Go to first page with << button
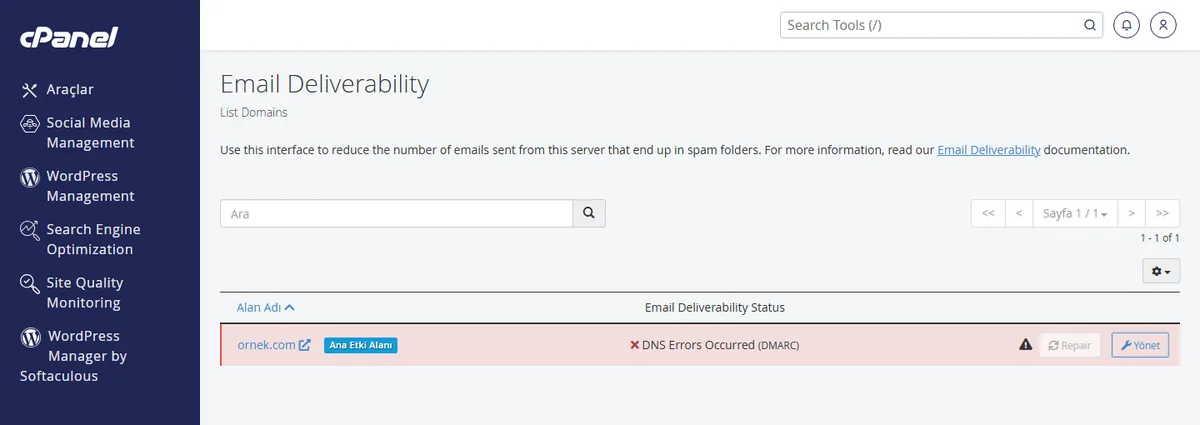This screenshot has height=425, width=1200. pyautogui.click(x=987, y=213)
